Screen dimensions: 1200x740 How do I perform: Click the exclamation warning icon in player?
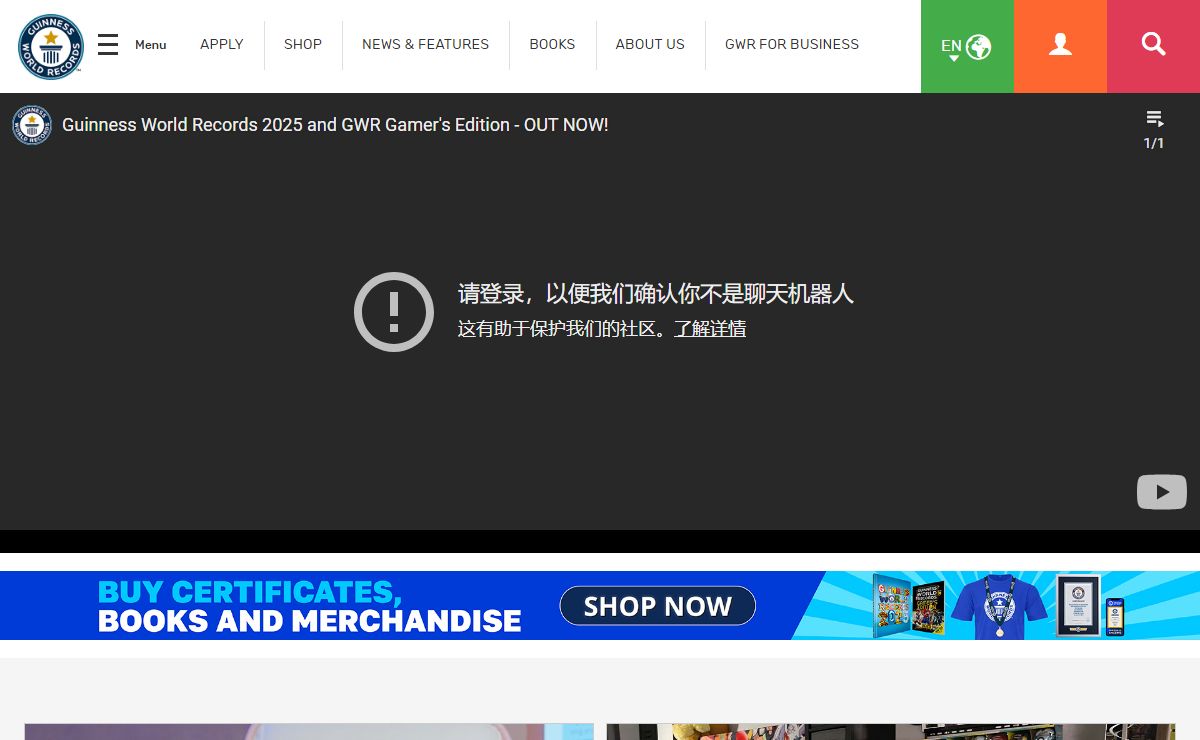pos(394,312)
